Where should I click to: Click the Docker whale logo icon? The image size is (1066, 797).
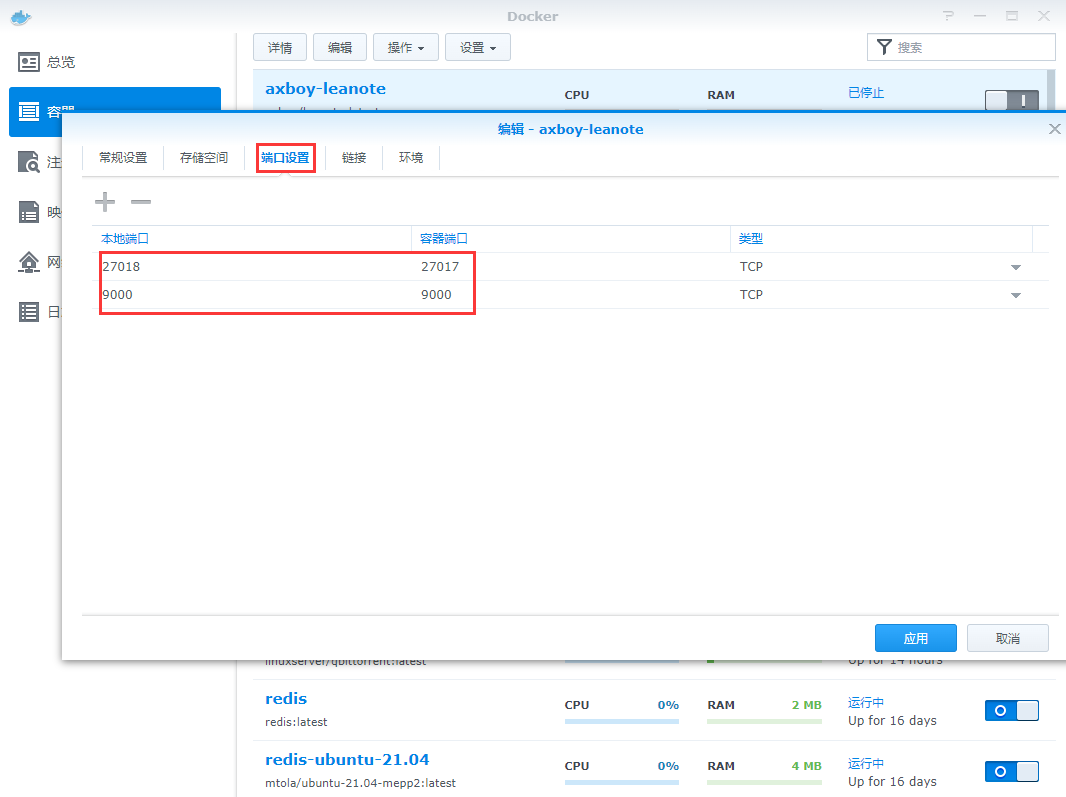pos(20,16)
